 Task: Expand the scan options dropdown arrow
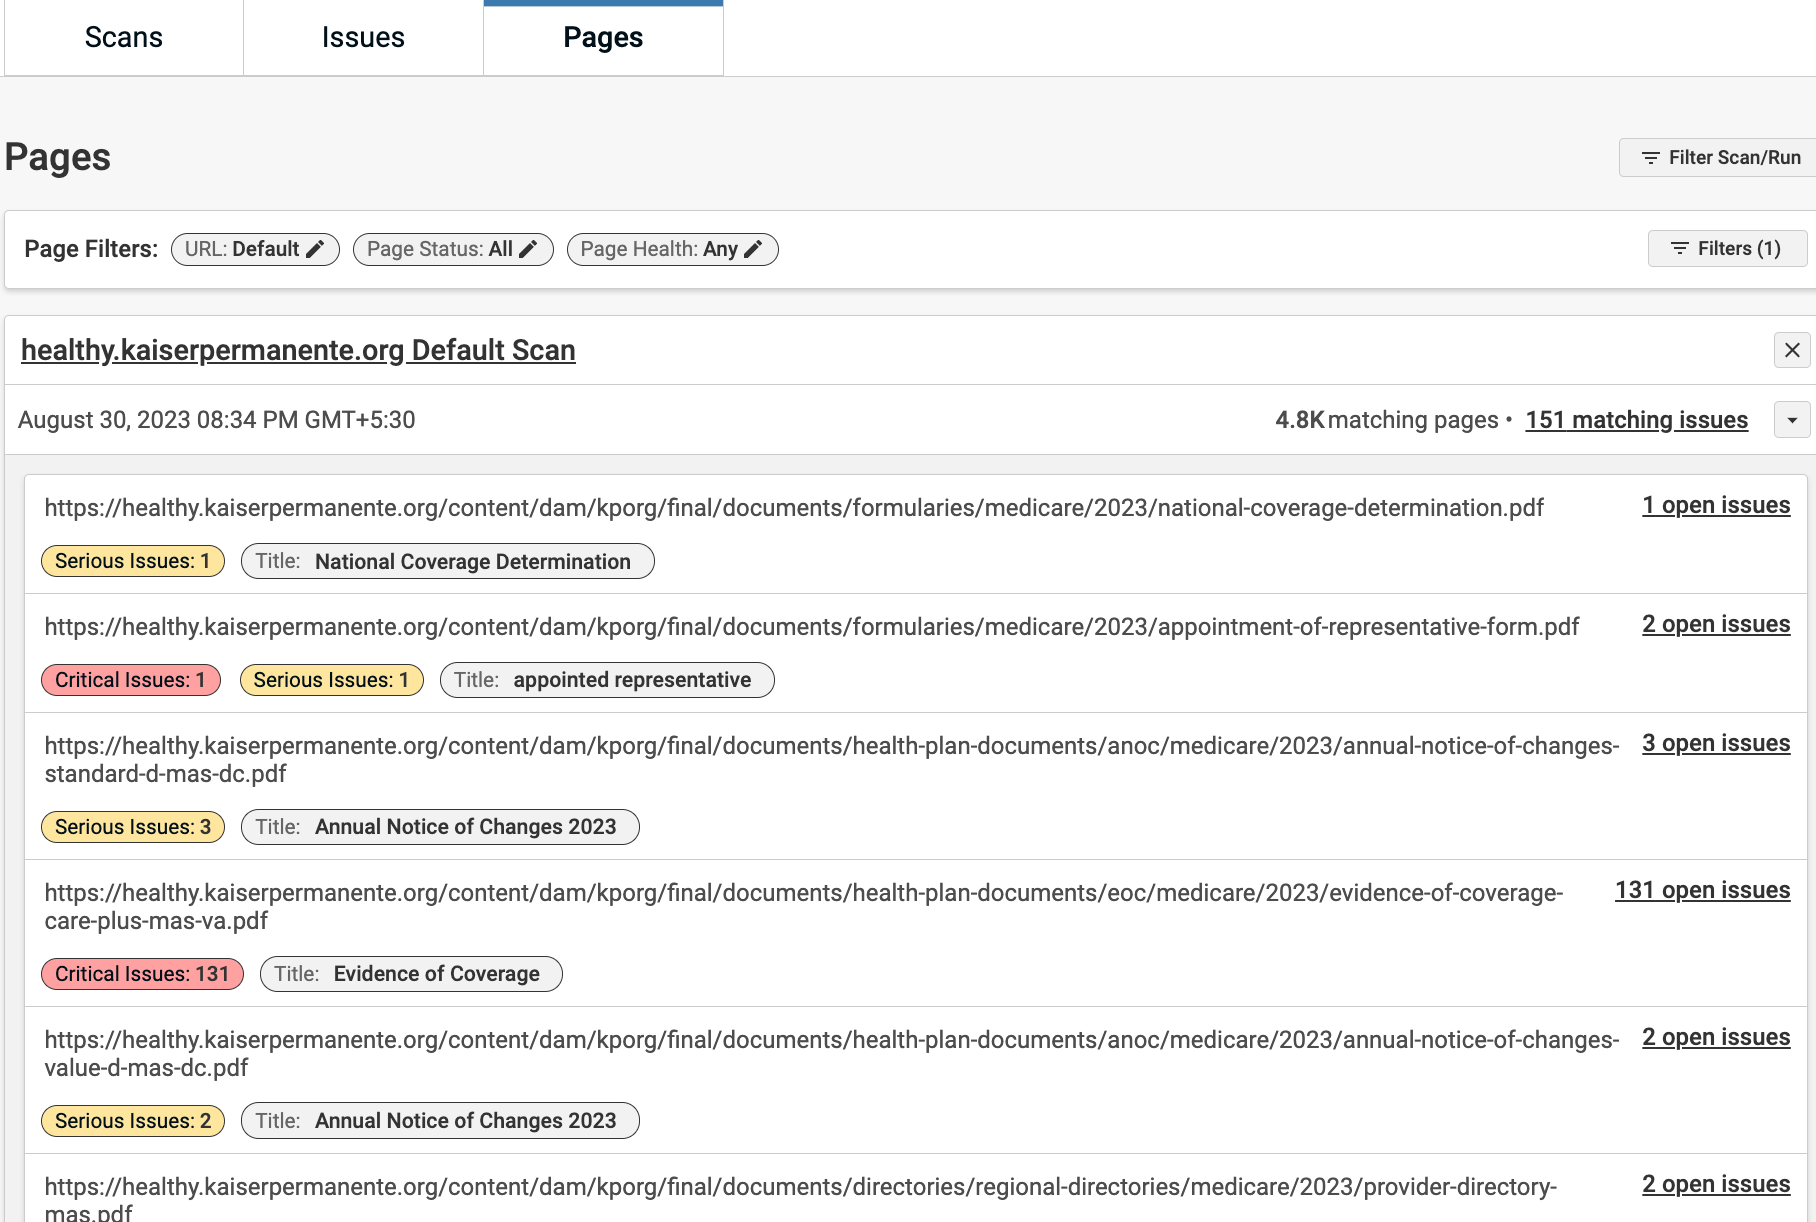[x=1791, y=420]
